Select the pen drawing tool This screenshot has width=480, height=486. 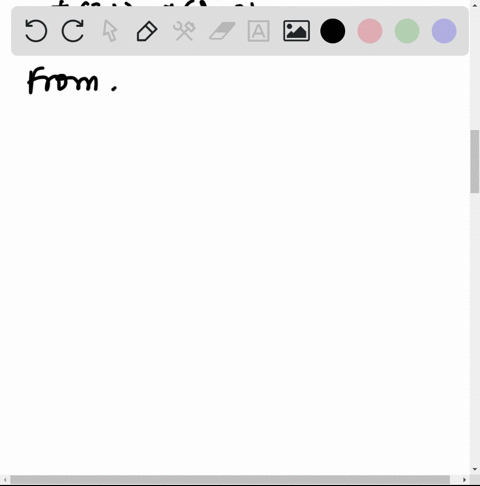[x=147, y=31]
